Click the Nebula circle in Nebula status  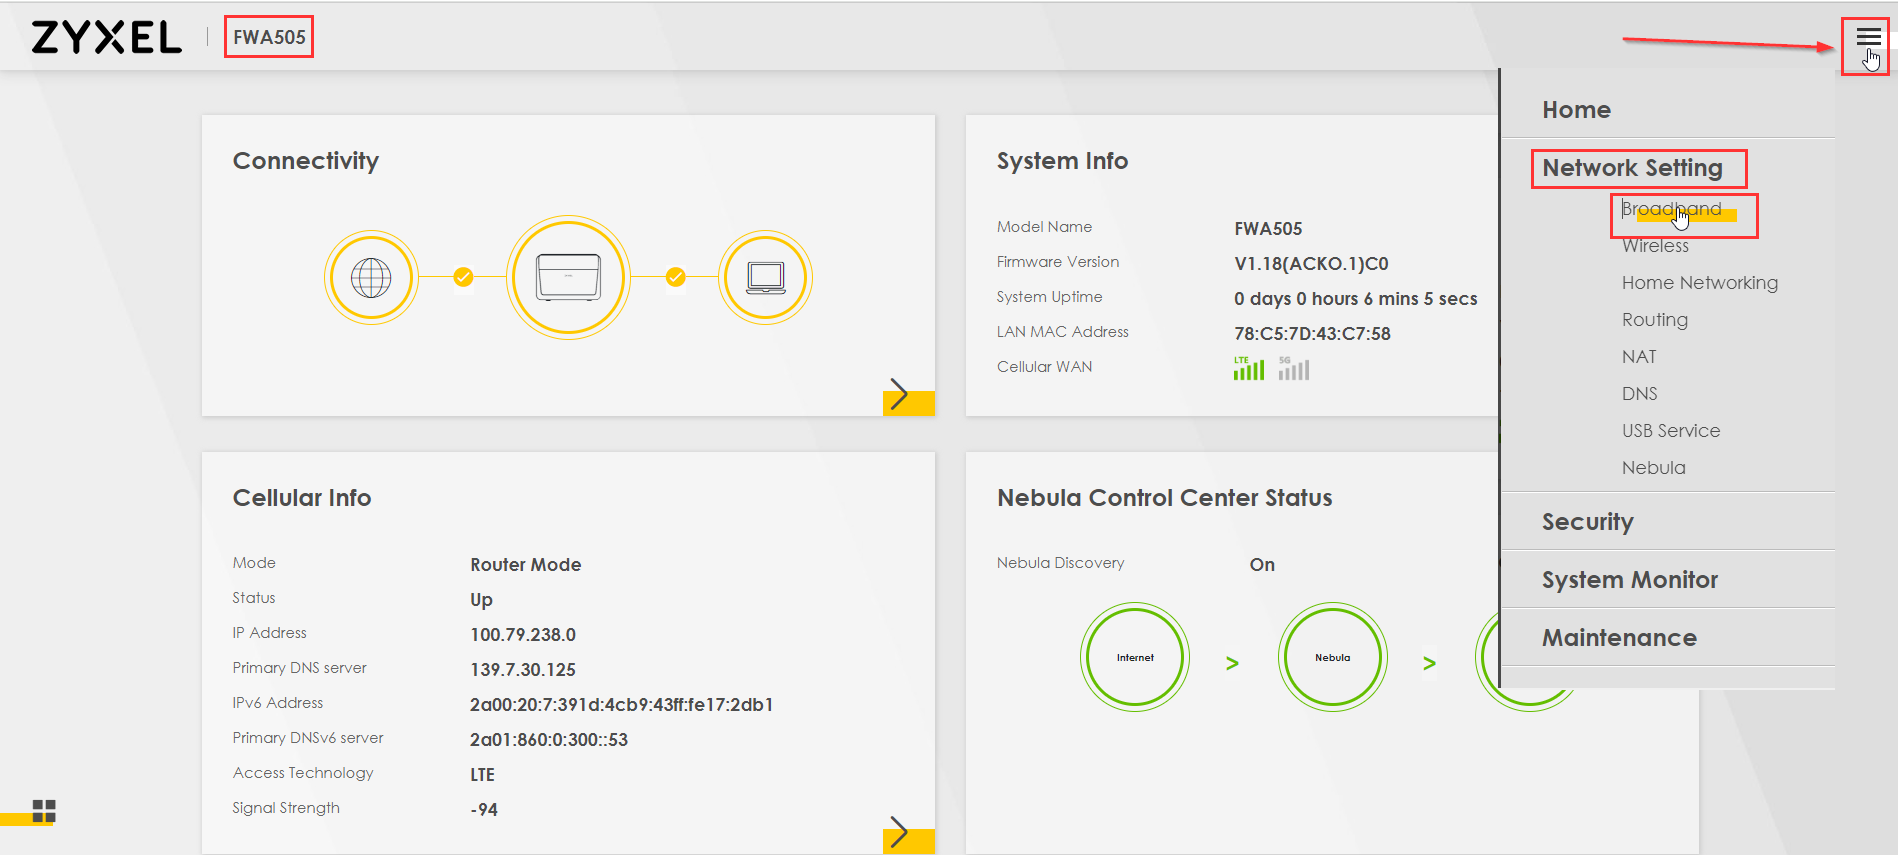coord(1332,657)
